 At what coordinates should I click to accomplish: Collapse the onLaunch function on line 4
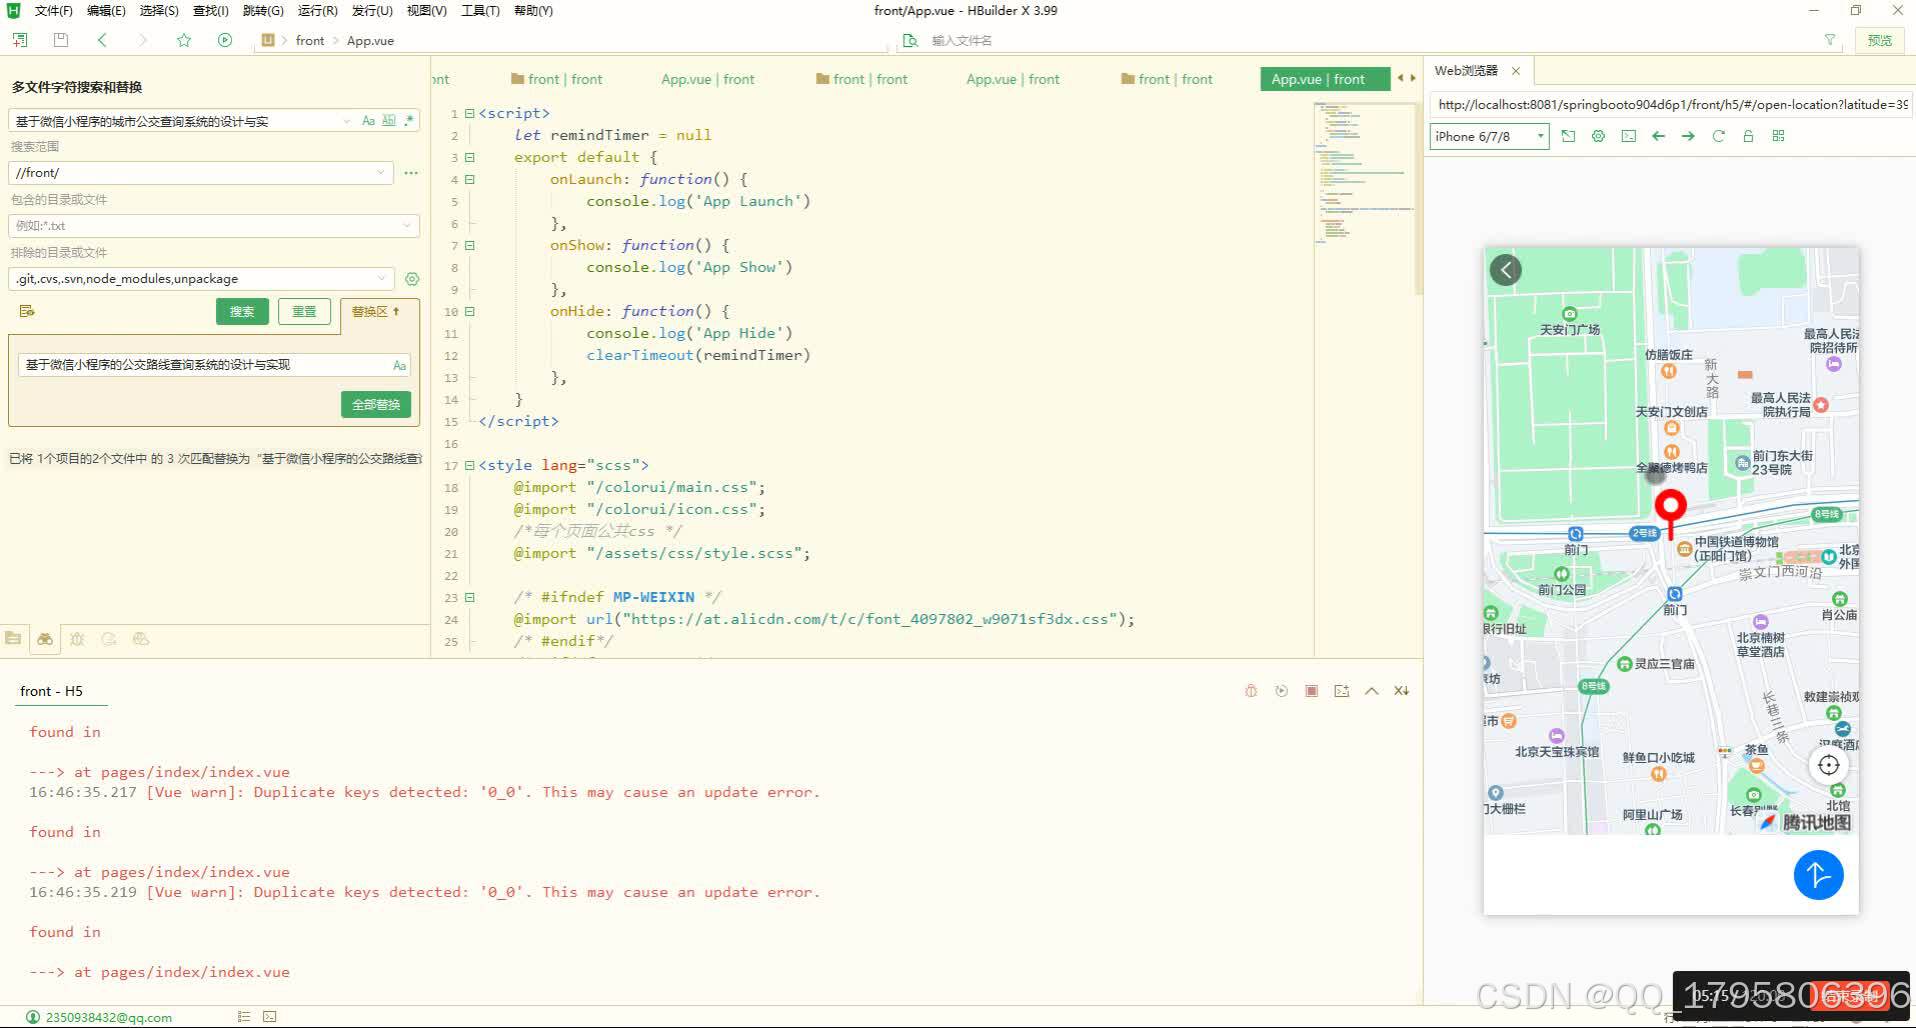click(469, 180)
